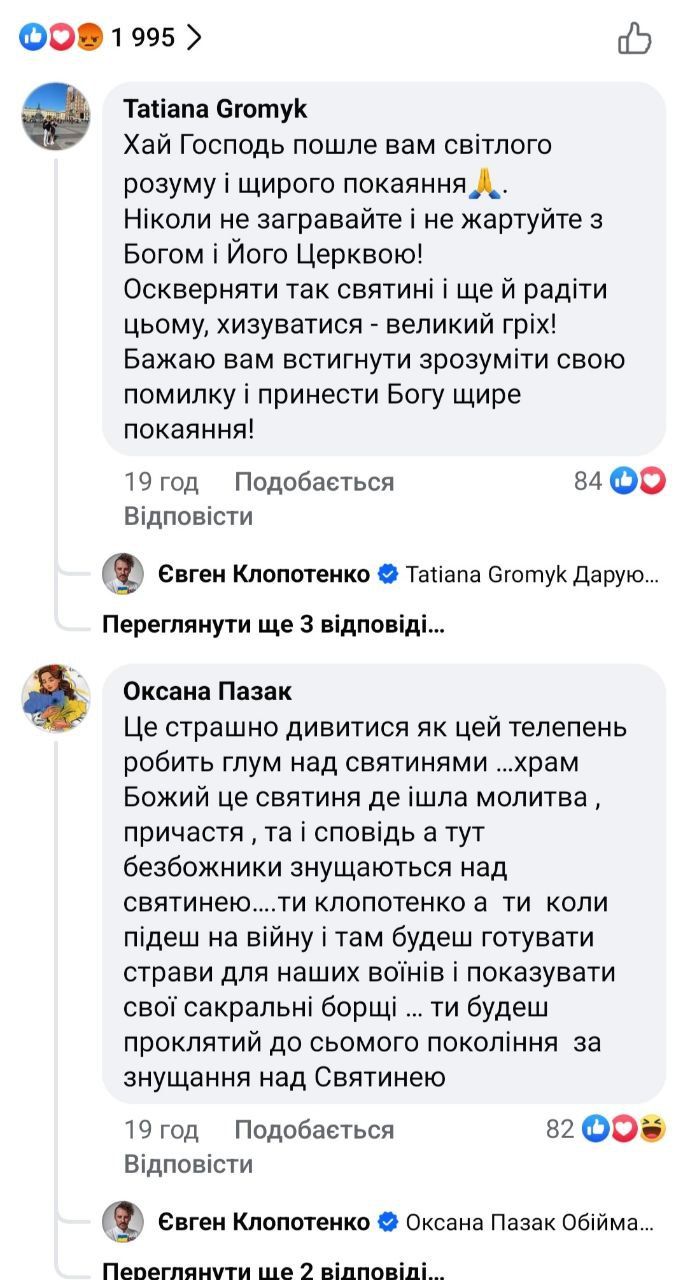
Task: Tap the thumbs-up like icon at top right
Action: [635, 38]
